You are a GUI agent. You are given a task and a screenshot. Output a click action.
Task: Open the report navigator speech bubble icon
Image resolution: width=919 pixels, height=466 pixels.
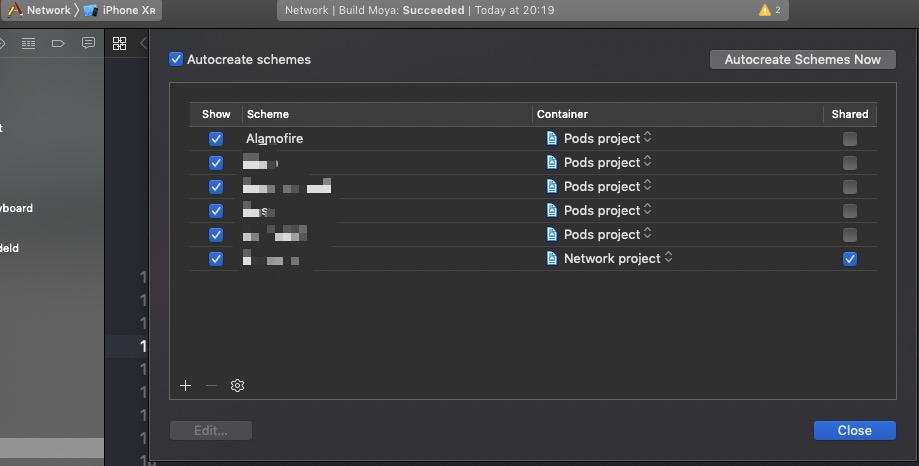click(x=88, y=43)
